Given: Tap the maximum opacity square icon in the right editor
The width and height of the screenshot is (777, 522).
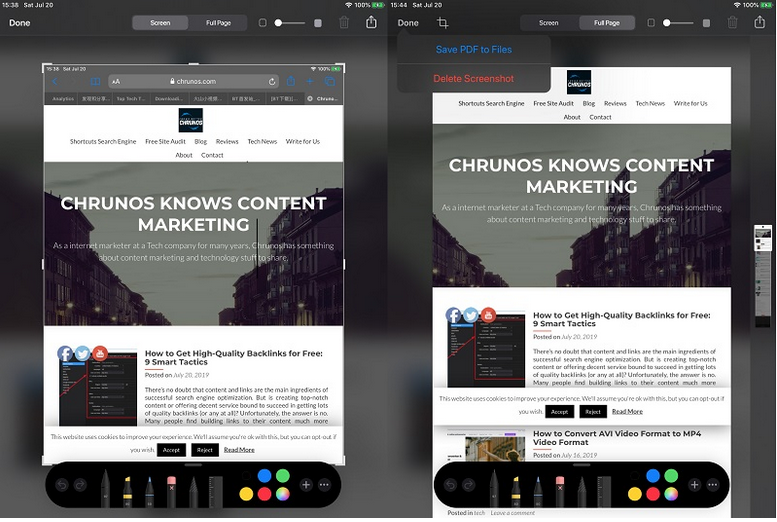Looking at the screenshot, I should pos(707,23).
